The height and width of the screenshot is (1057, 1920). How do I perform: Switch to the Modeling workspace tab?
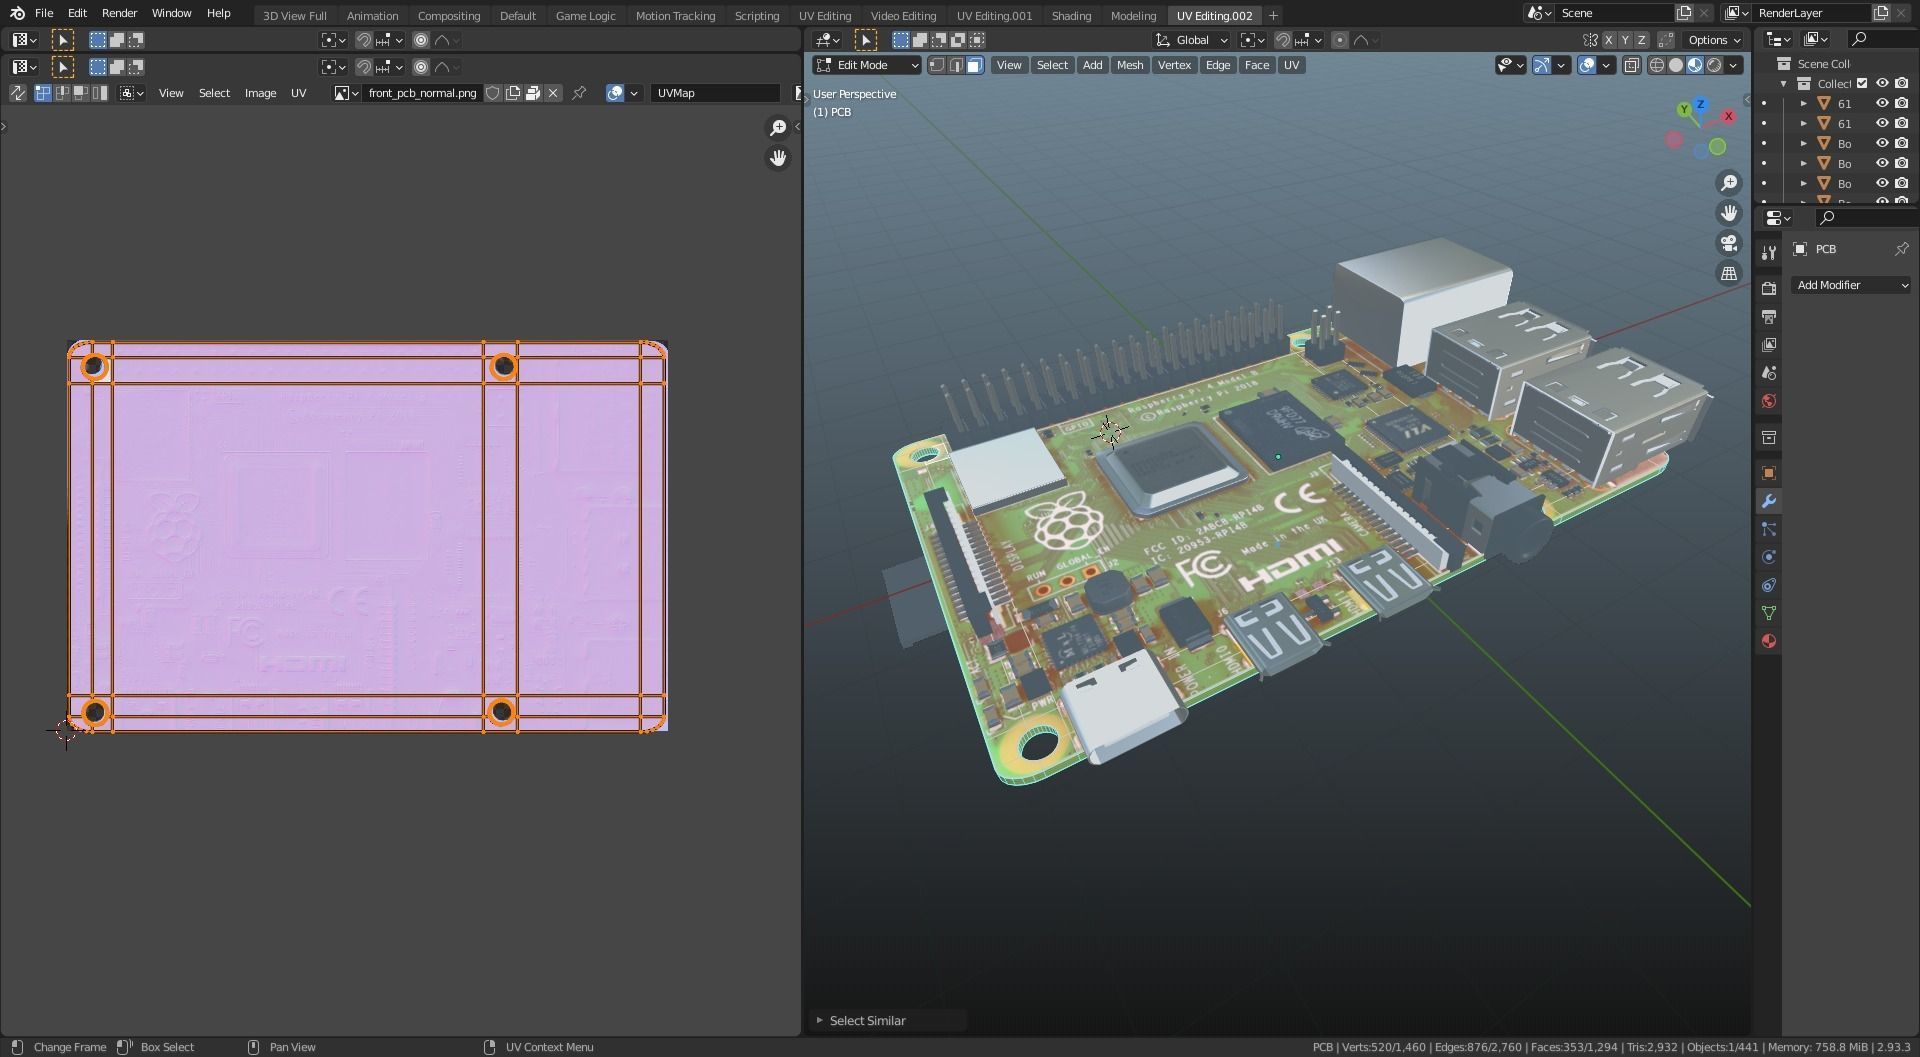click(x=1133, y=16)
